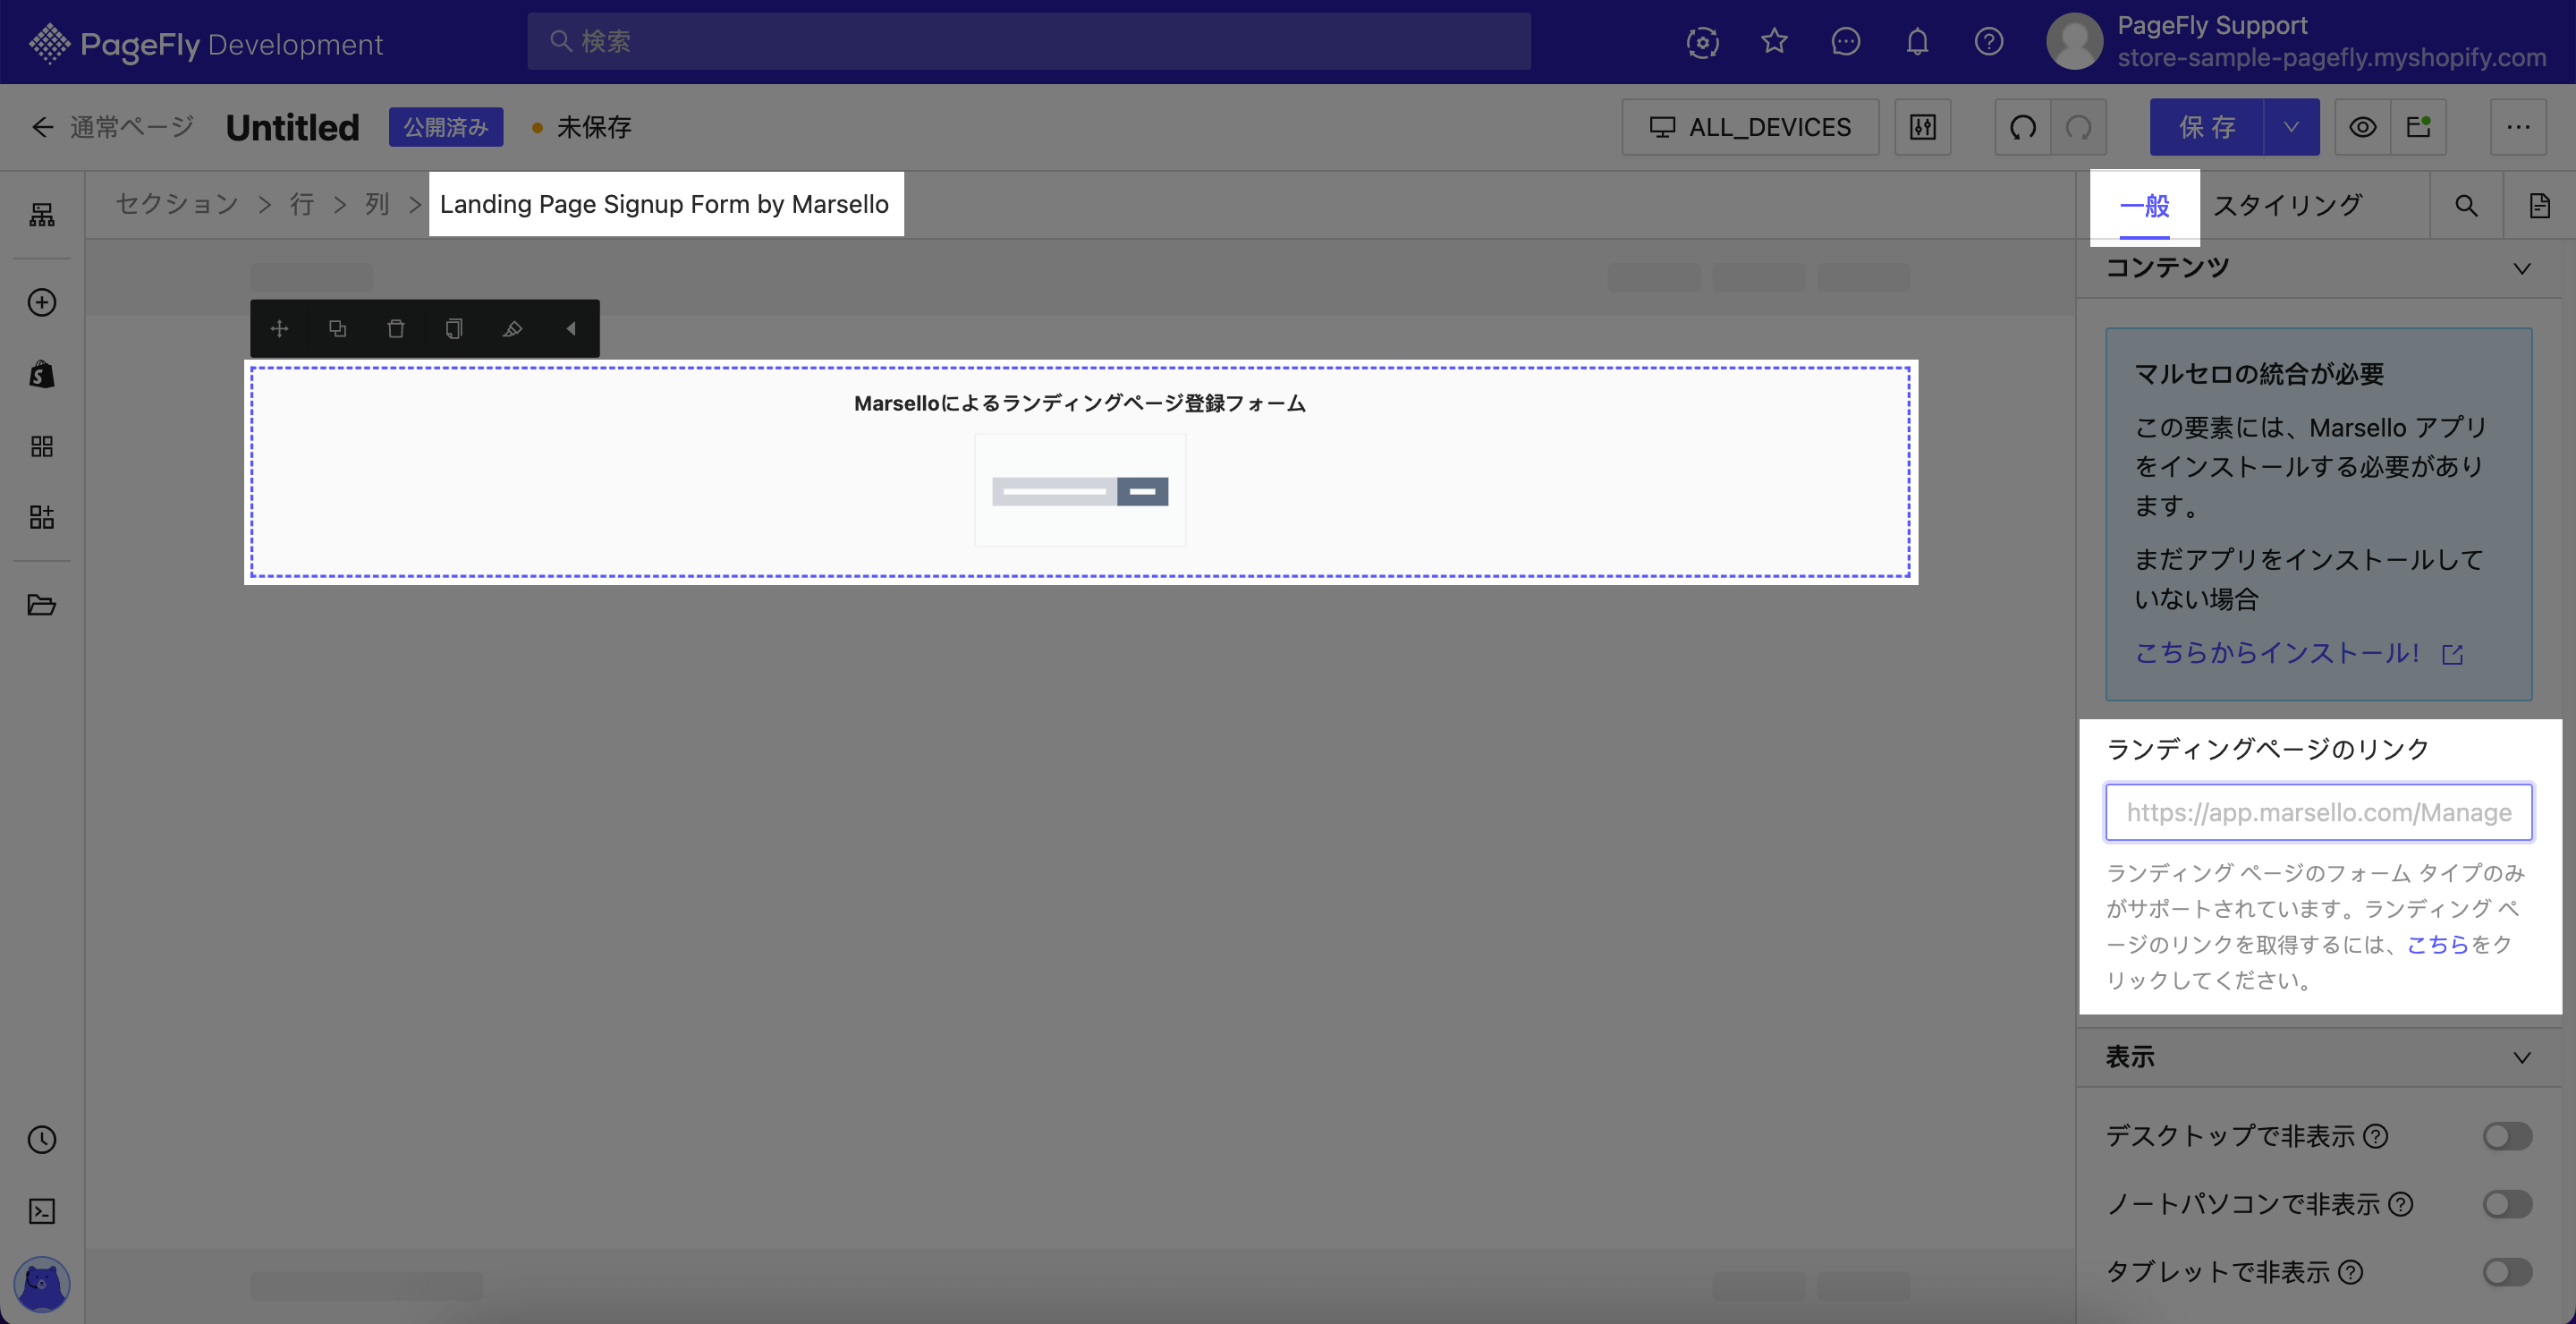Viewport: 2576px width, 1324px height.
Task: Click the paint brush style icon in element toolbar
Action: [512, 328]
